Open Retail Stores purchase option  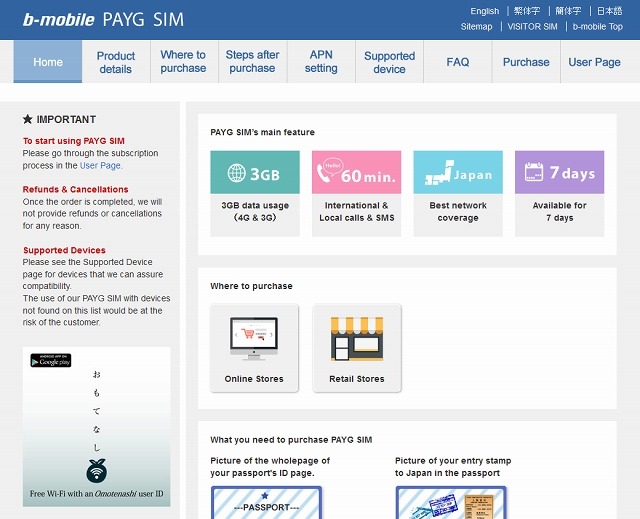click(x=357, y=348)
